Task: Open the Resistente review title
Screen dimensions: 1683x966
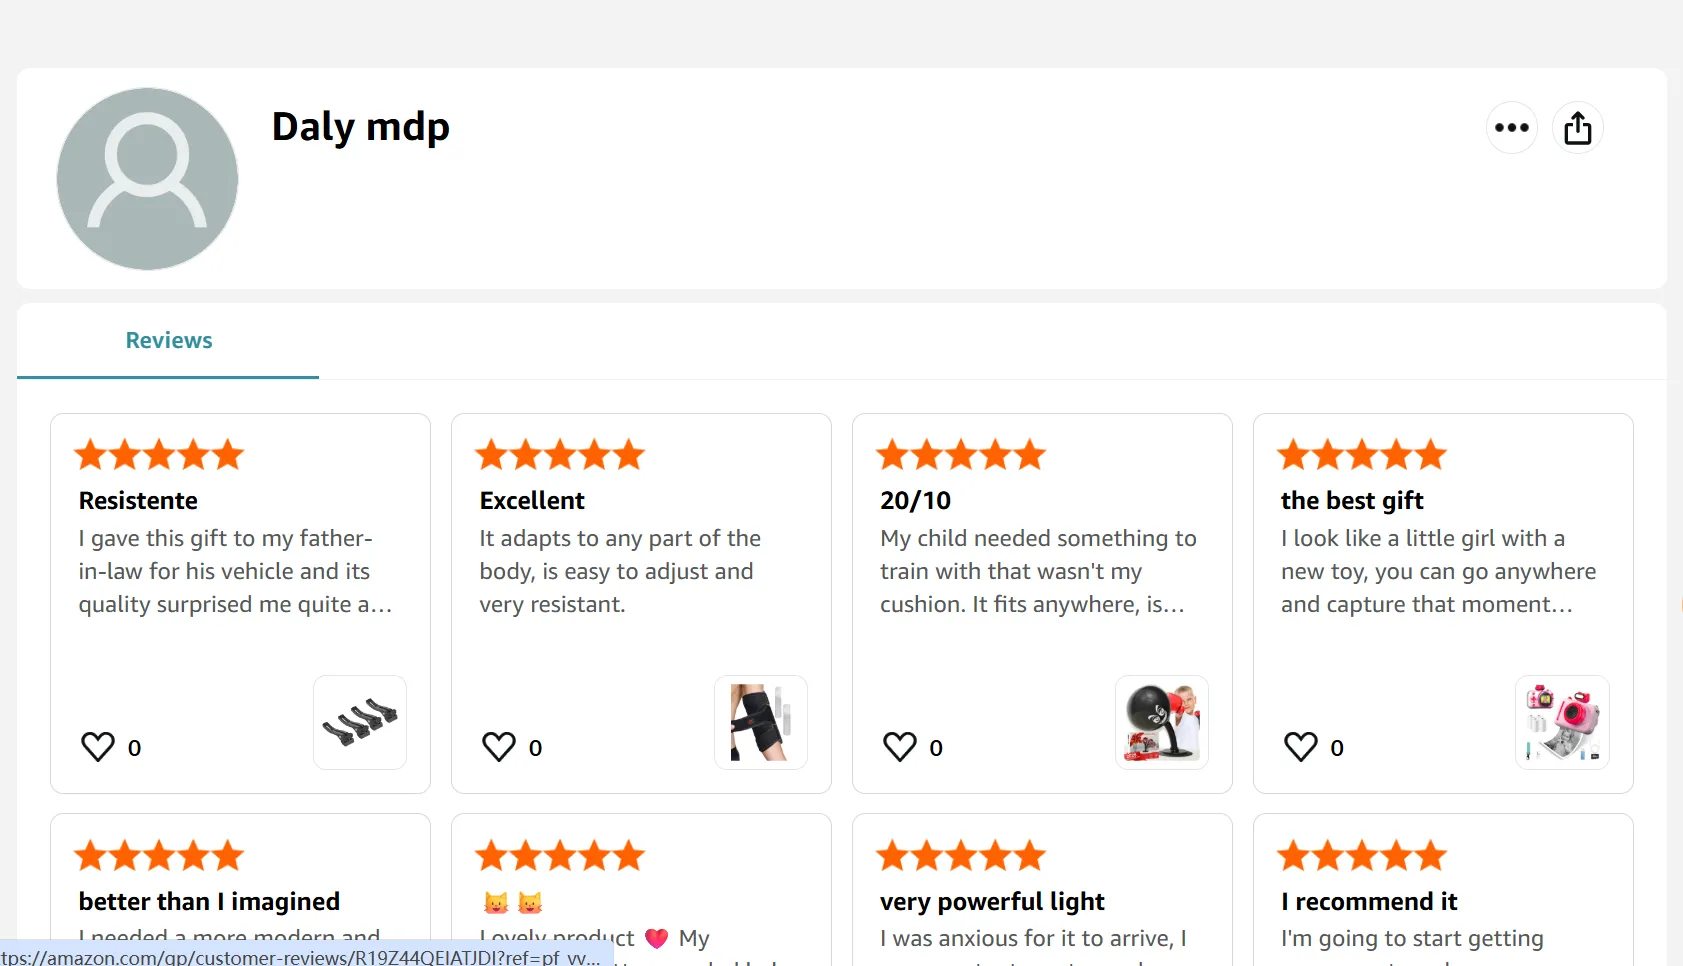Action: coord(138,501)
